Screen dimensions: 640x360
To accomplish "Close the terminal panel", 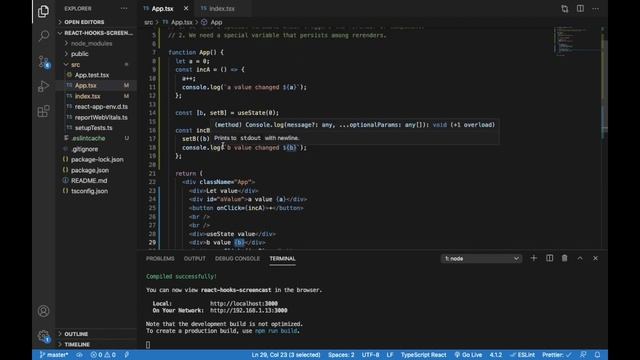I will (x=596, y=258).
